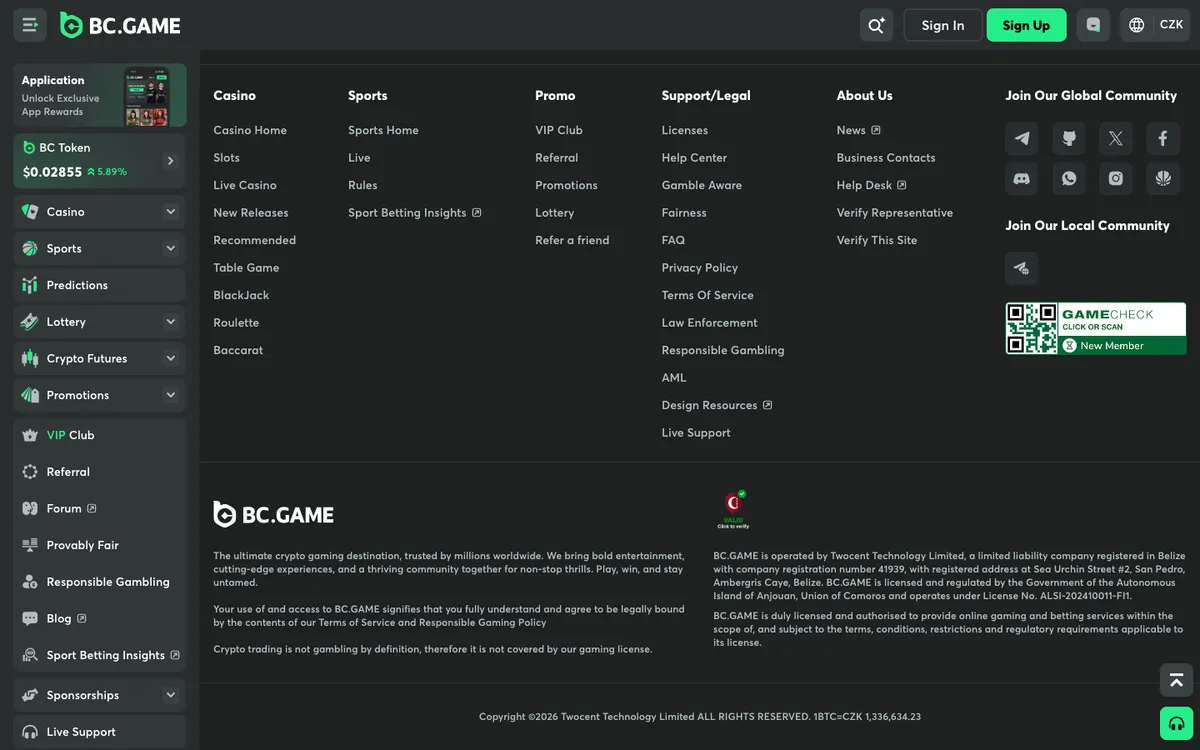Click the license validation seal badge

734,509
